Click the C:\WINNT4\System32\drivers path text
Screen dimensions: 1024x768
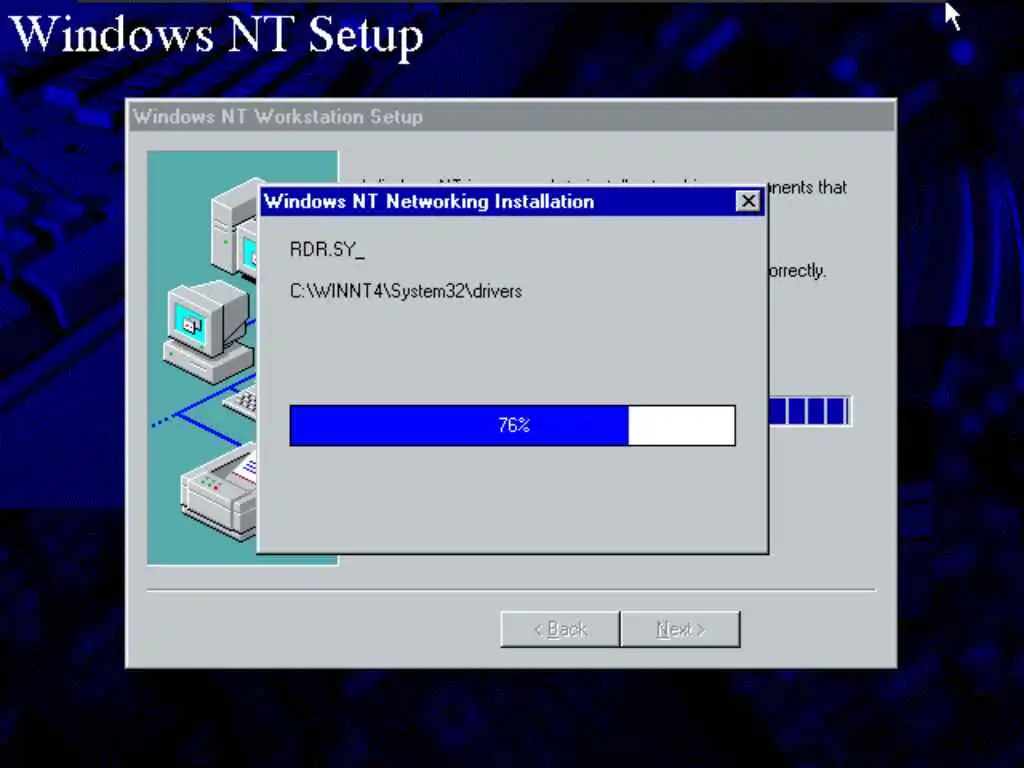[406, 291]
